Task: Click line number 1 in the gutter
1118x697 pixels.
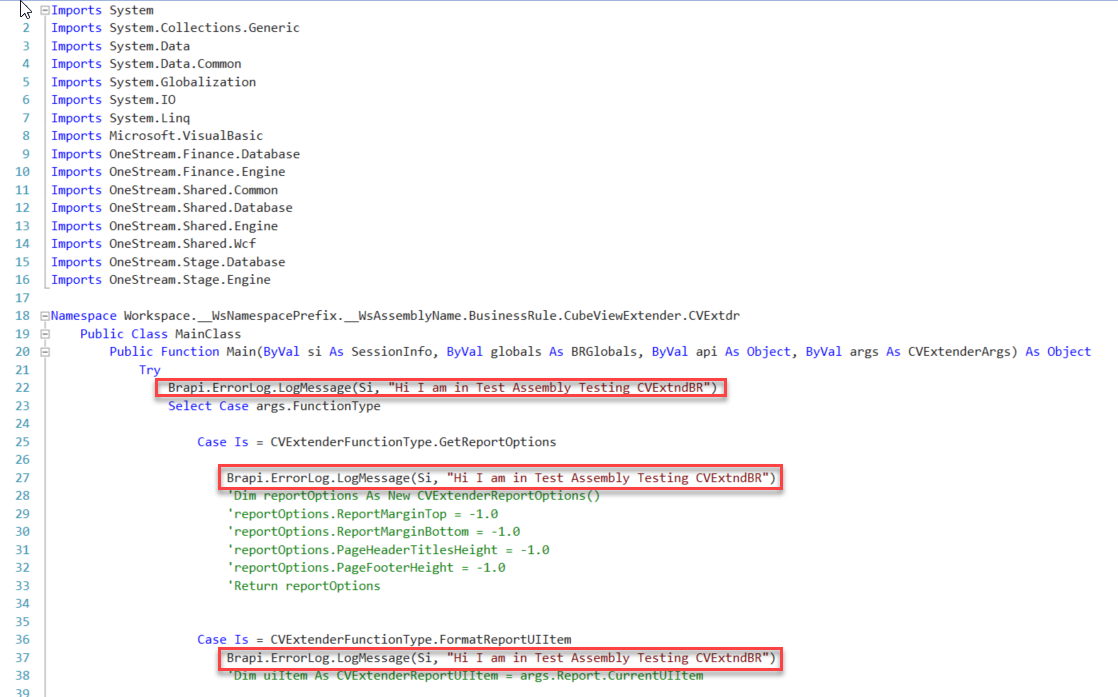Action: coord(22,9)
